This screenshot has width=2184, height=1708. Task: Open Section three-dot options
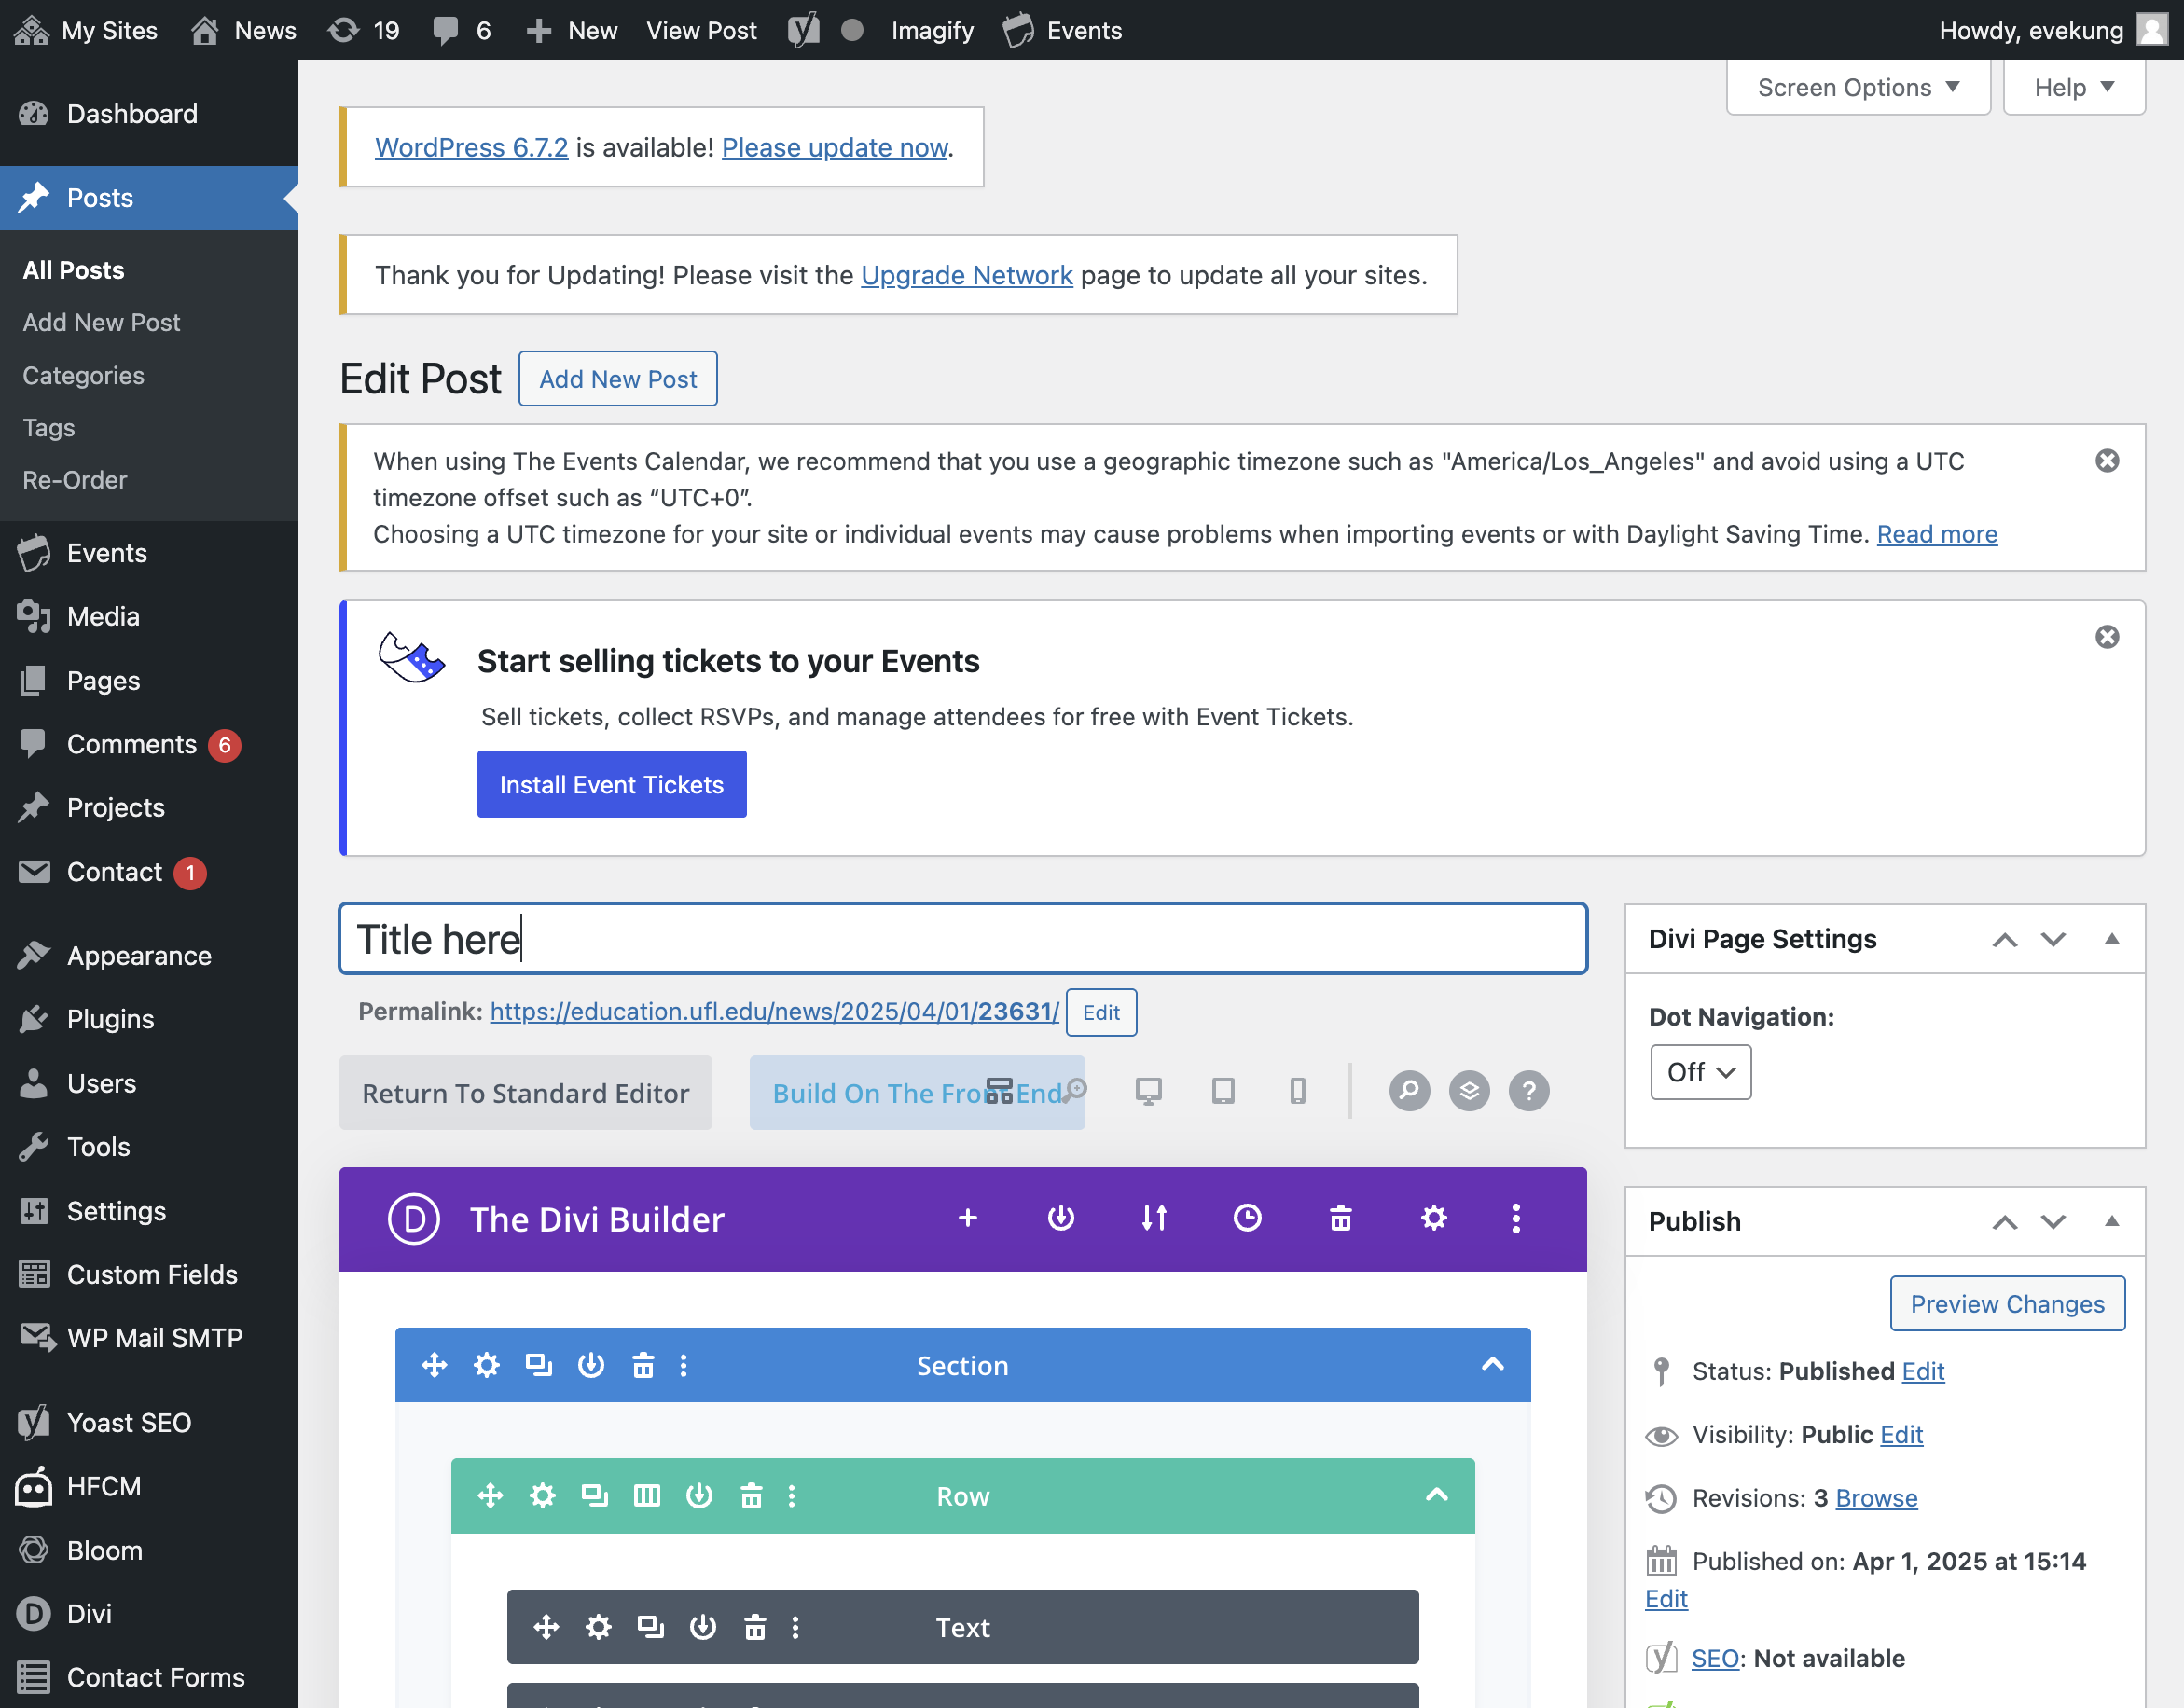click(684, 1365)
